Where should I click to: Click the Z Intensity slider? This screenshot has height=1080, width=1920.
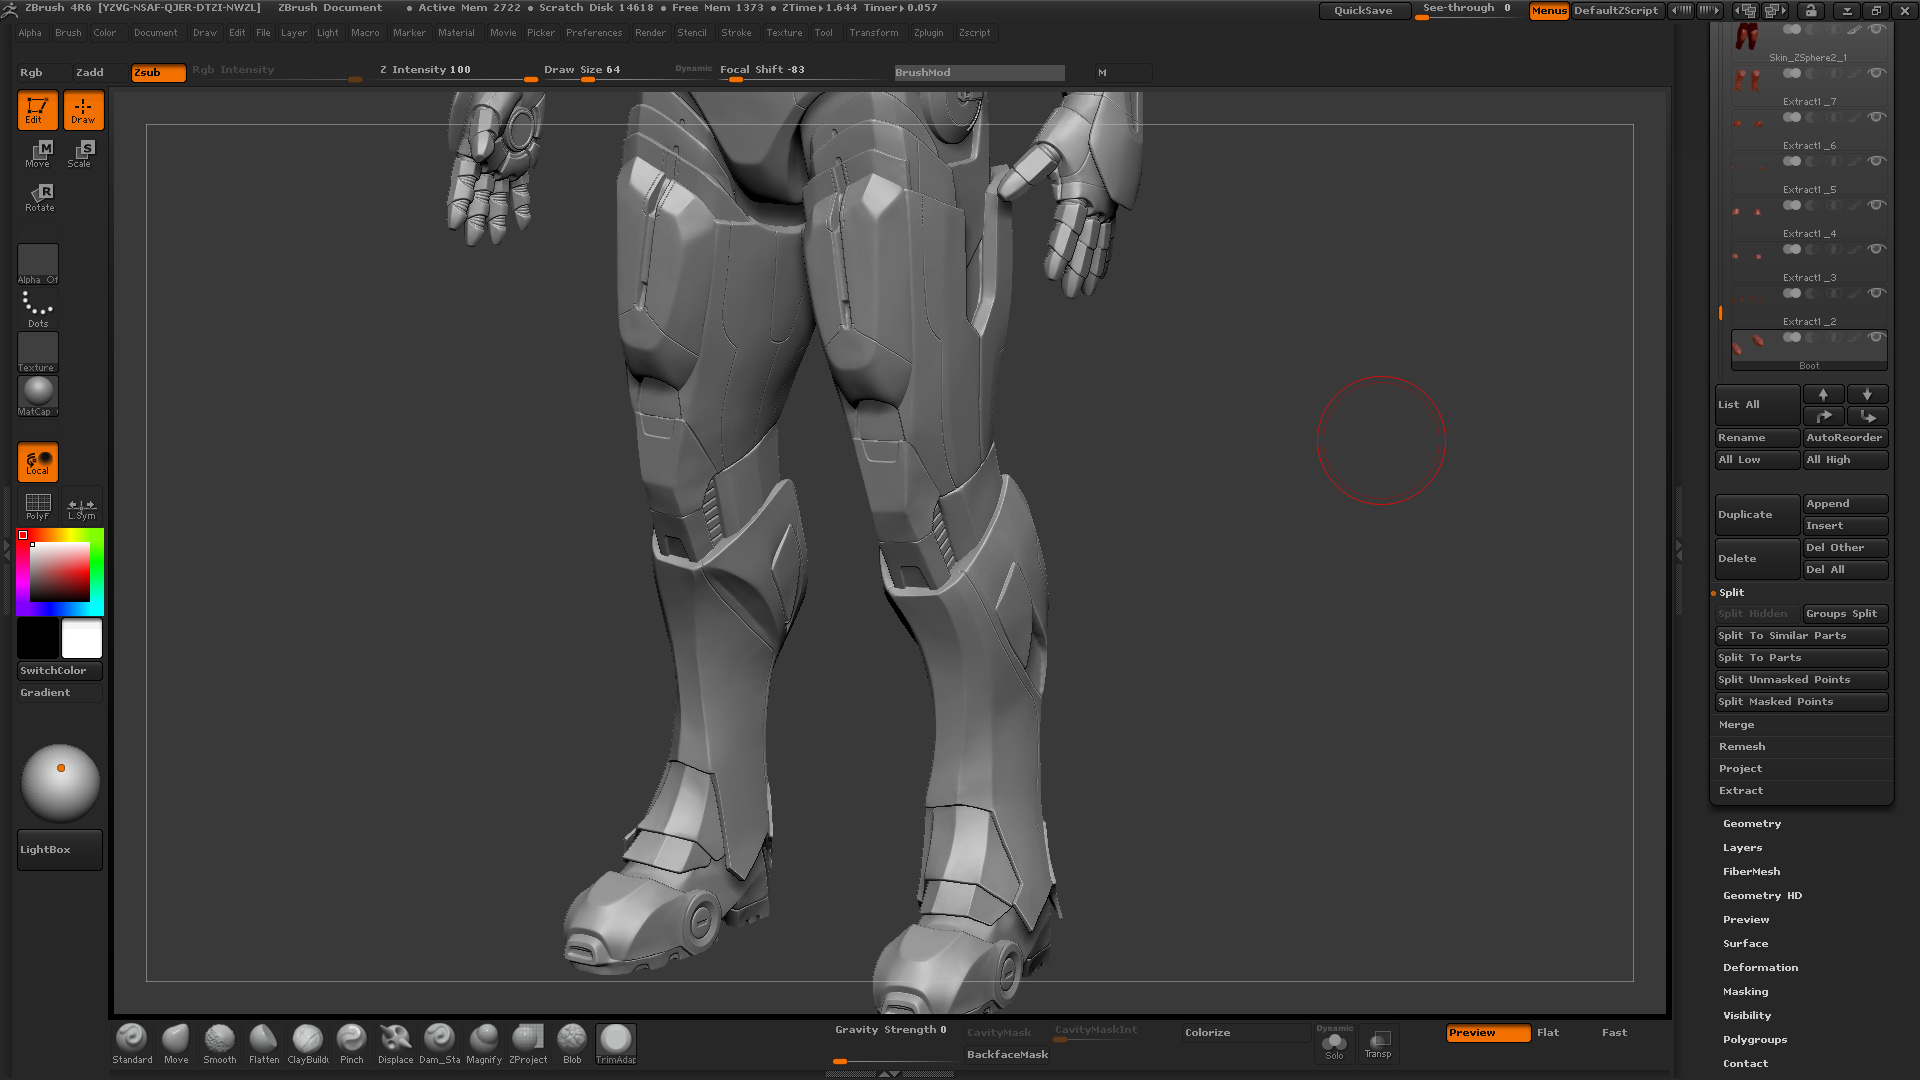click(456, 72)
